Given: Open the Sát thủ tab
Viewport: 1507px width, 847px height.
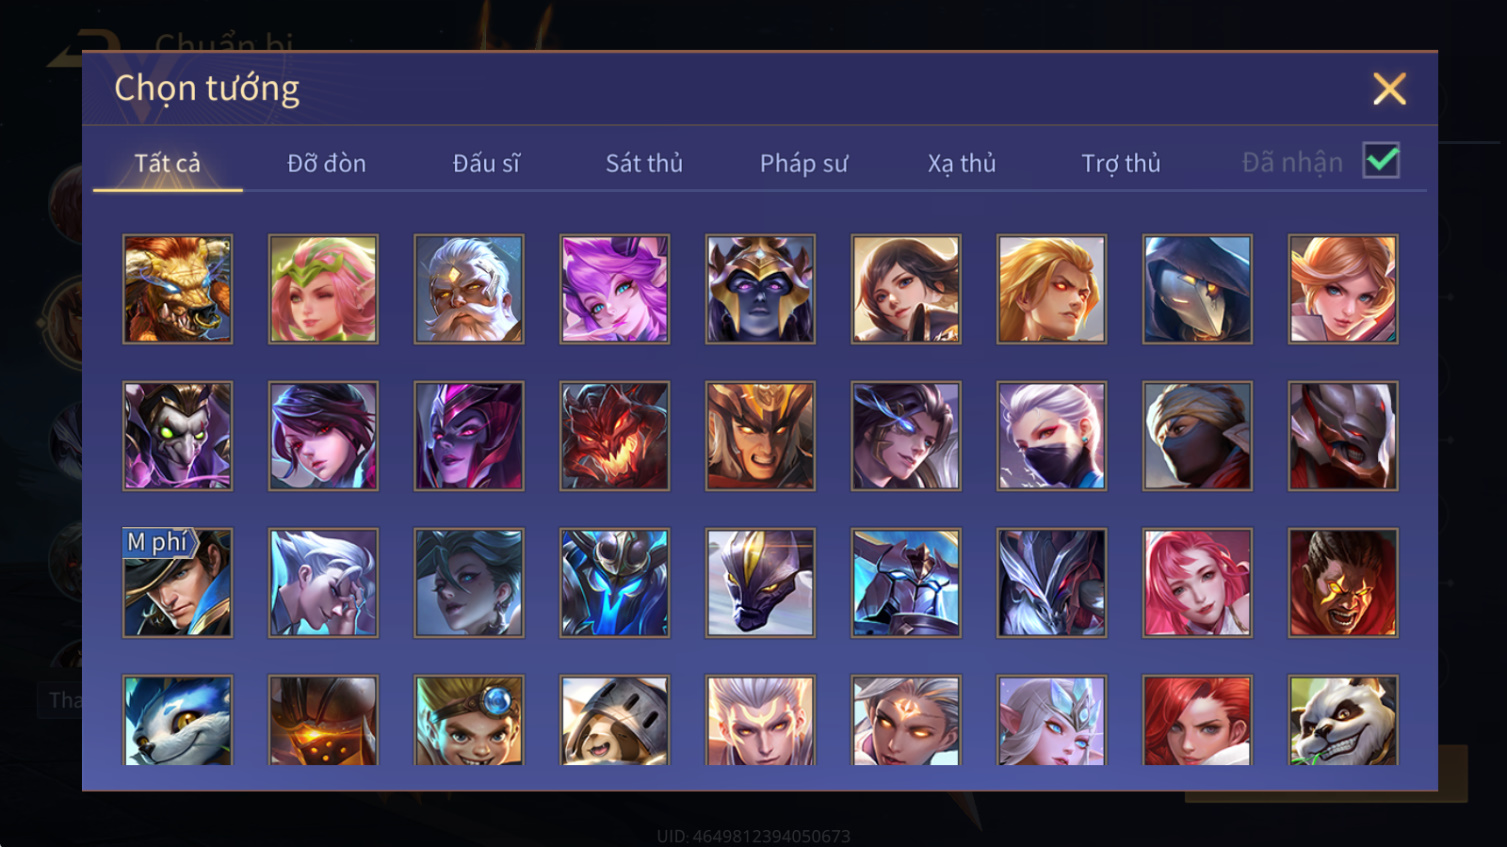Looking at the screenshot, I should pyautogui.click(x=644, y=163).
